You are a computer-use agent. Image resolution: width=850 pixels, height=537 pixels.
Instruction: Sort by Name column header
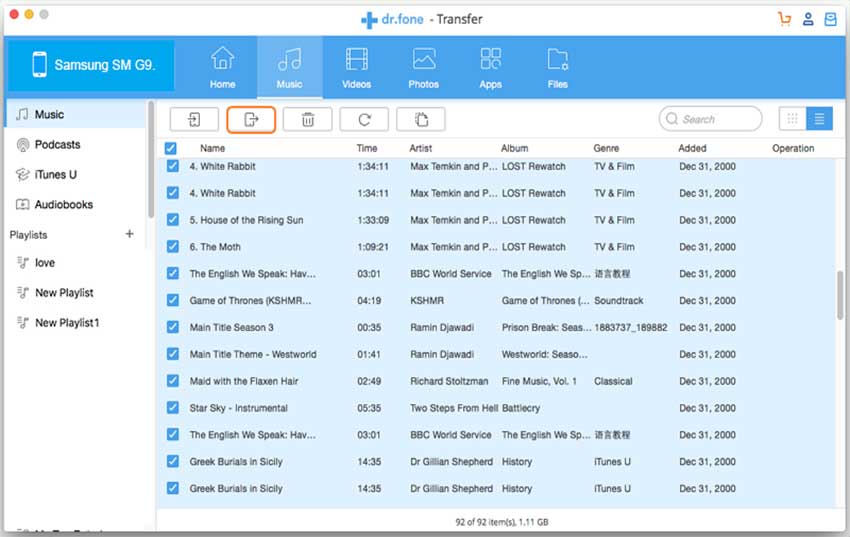point(212,148)
